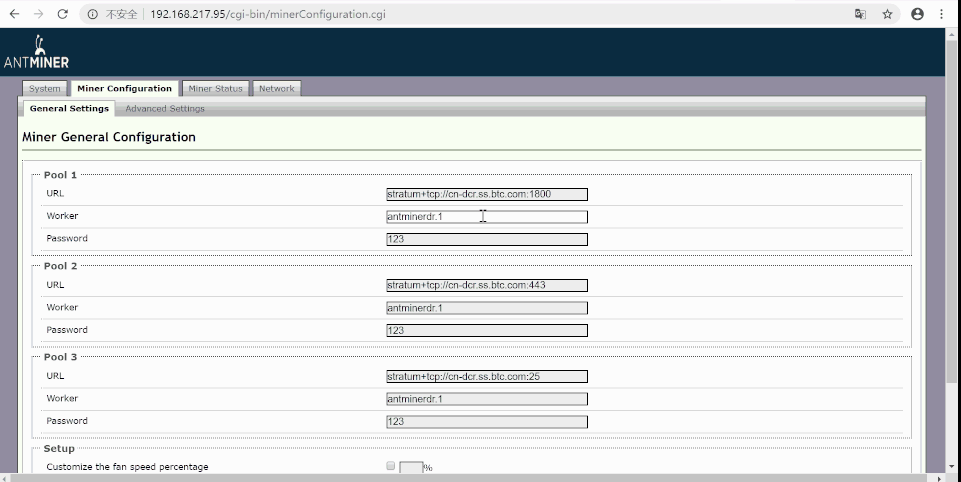
Task: Click the Miner General Configuration heading
Action: click(x=108, y=137)
